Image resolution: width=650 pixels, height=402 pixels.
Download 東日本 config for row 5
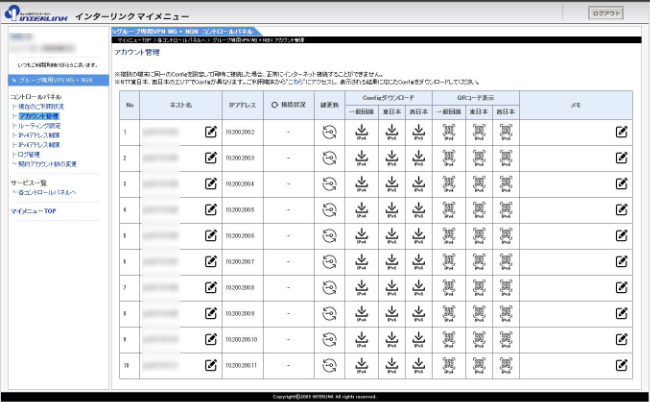click(392, 235)
